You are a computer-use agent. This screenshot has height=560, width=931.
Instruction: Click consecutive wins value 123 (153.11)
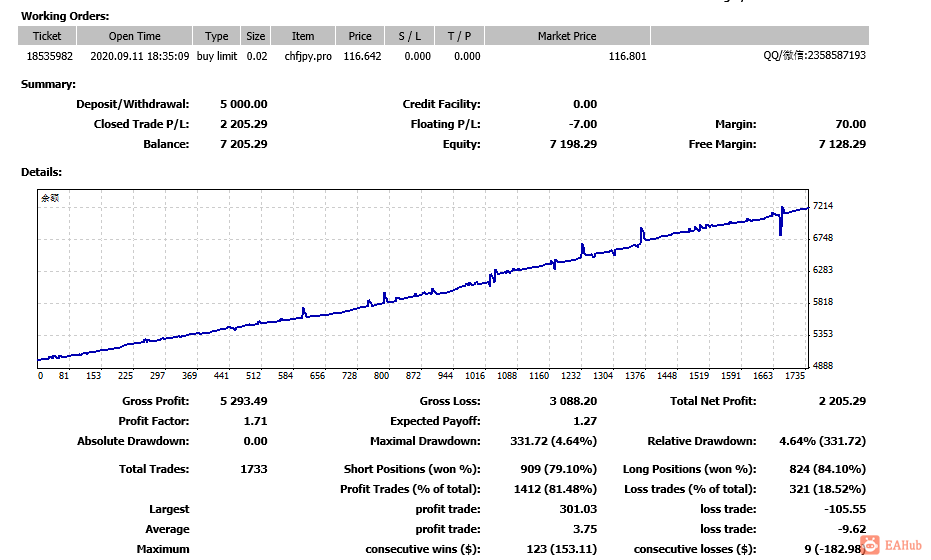click(562, 549)
